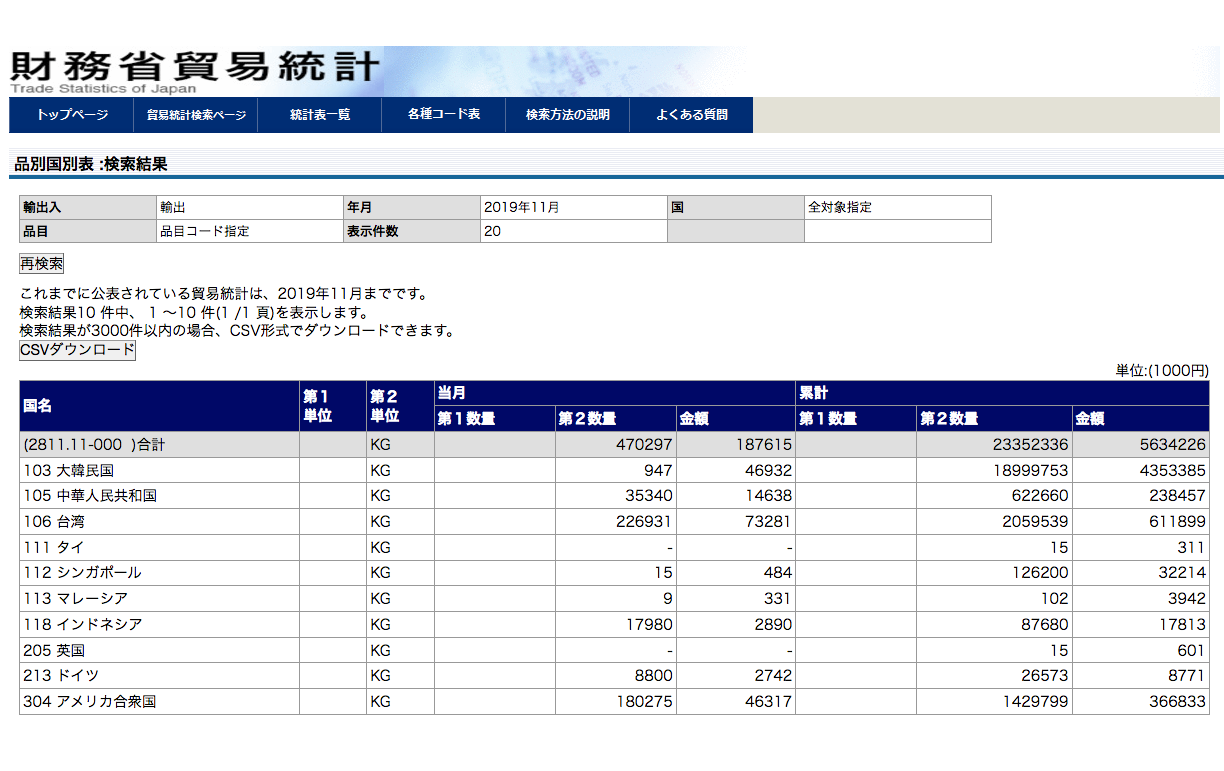Open 検索方法の説明 in the navigation bar

coord(568,115)
